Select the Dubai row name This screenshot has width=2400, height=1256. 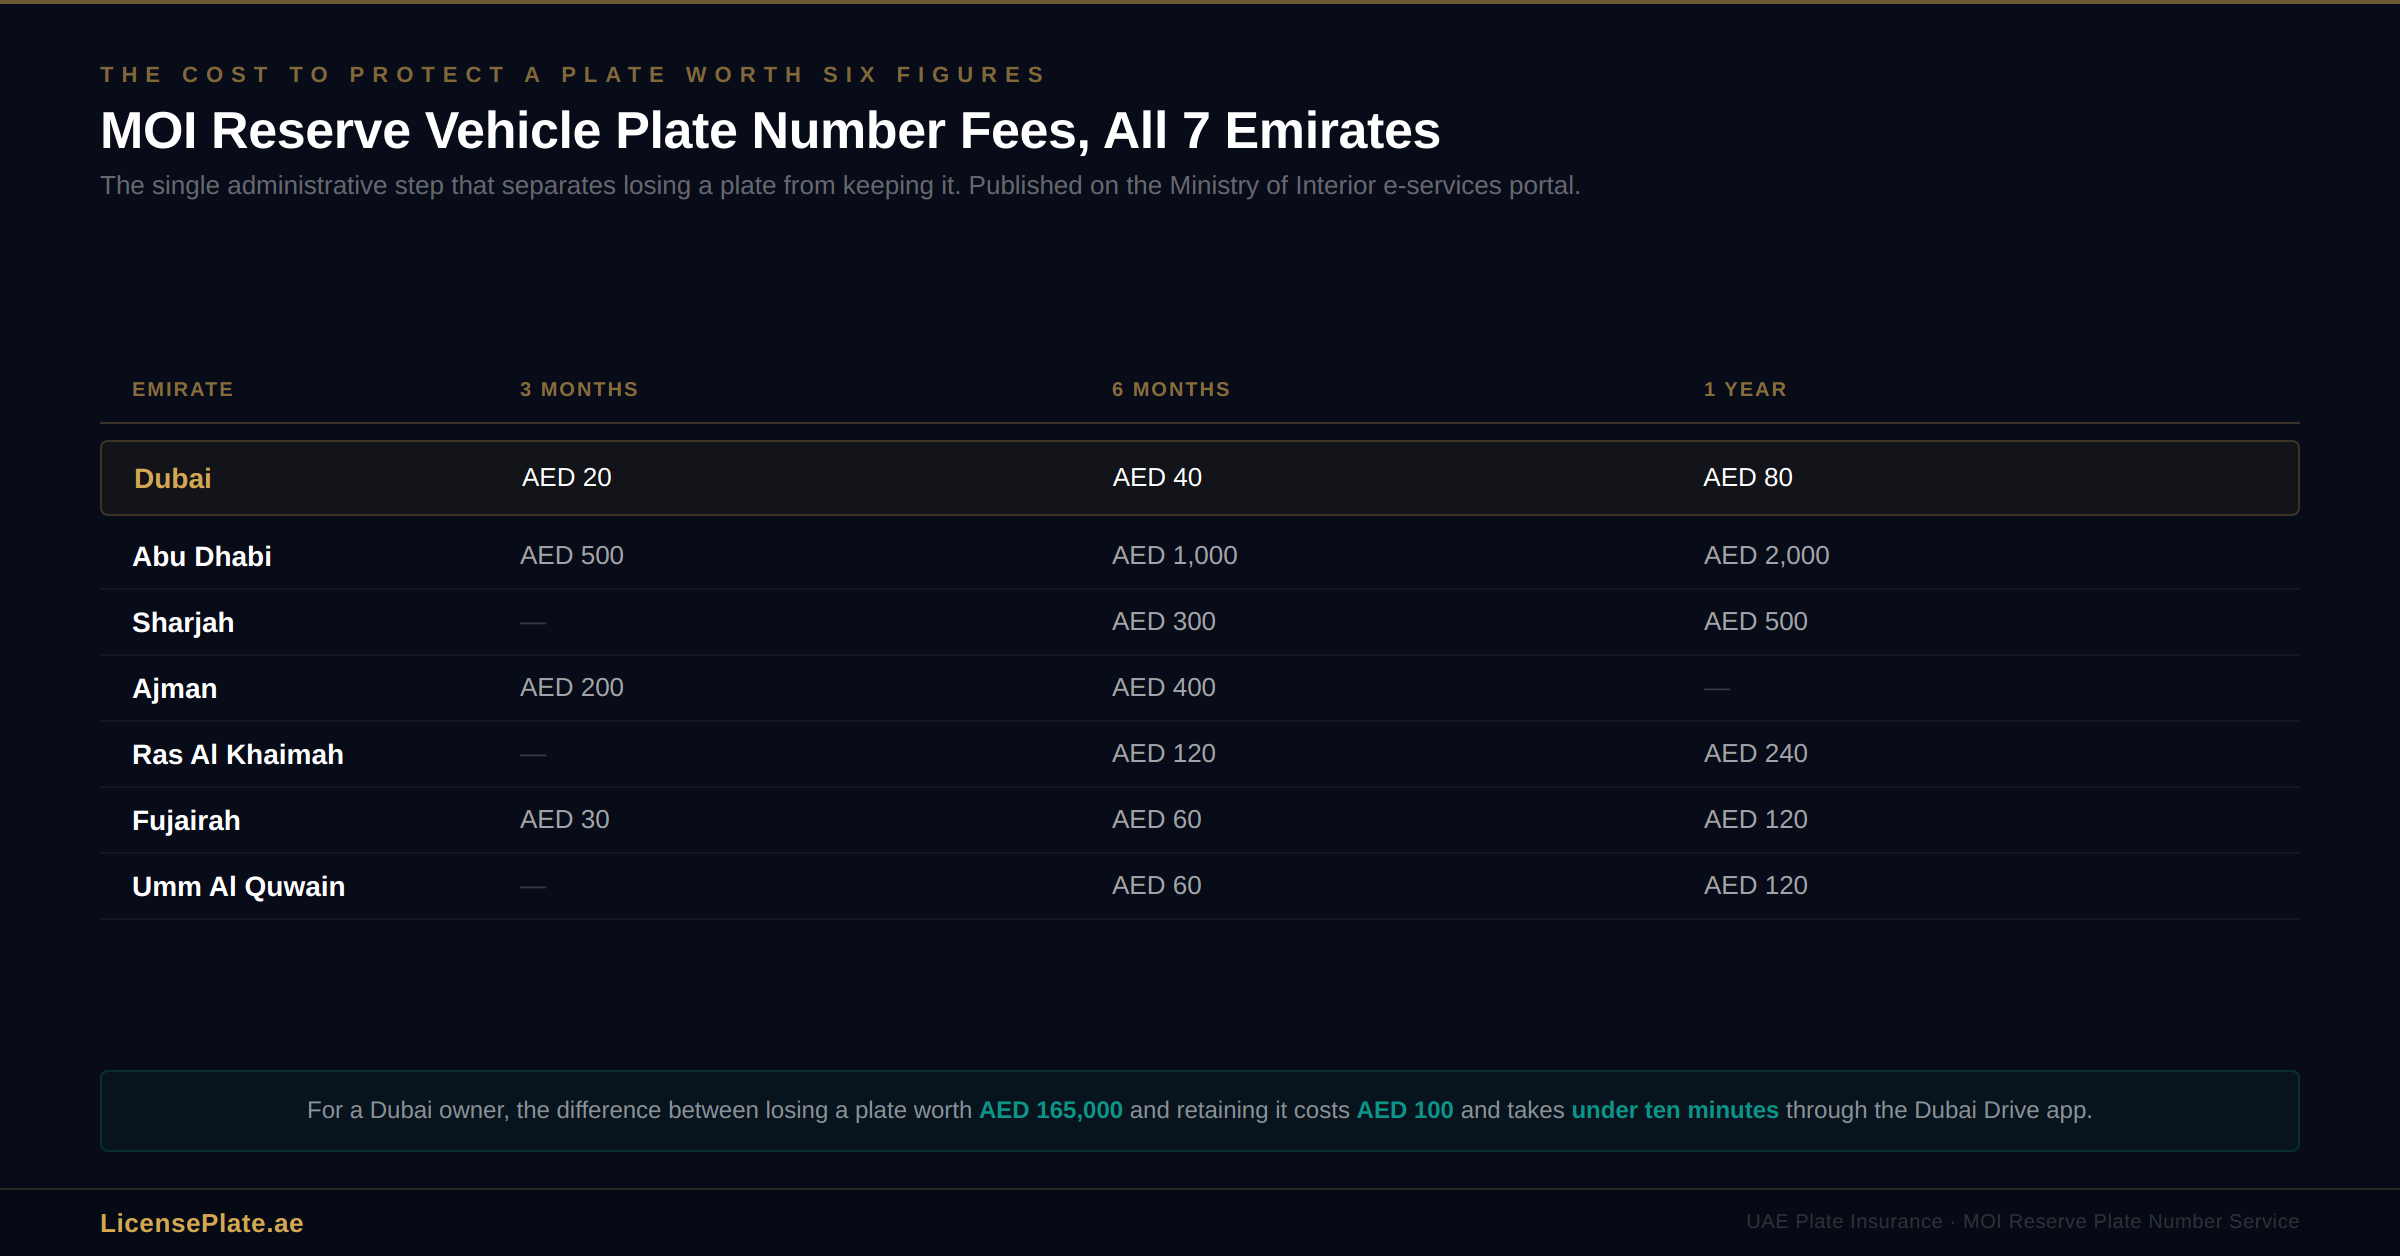(x=173, y=479)
